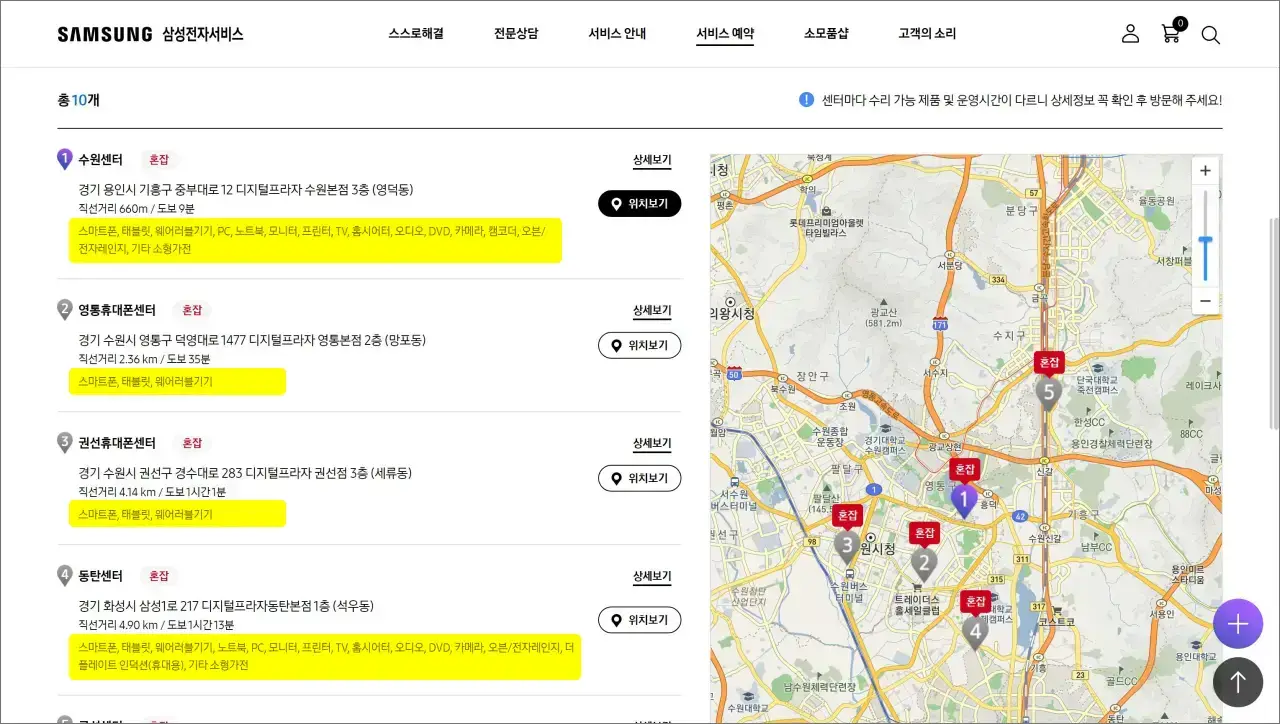Click 혼잡 badge next to 권선휴대폰센터

(x=192, y=443)
